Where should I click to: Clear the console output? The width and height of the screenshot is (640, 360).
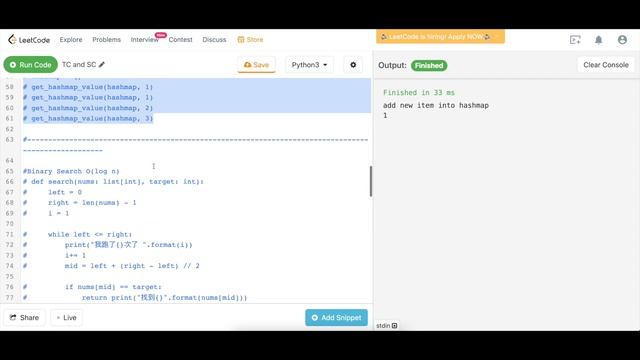606,65
